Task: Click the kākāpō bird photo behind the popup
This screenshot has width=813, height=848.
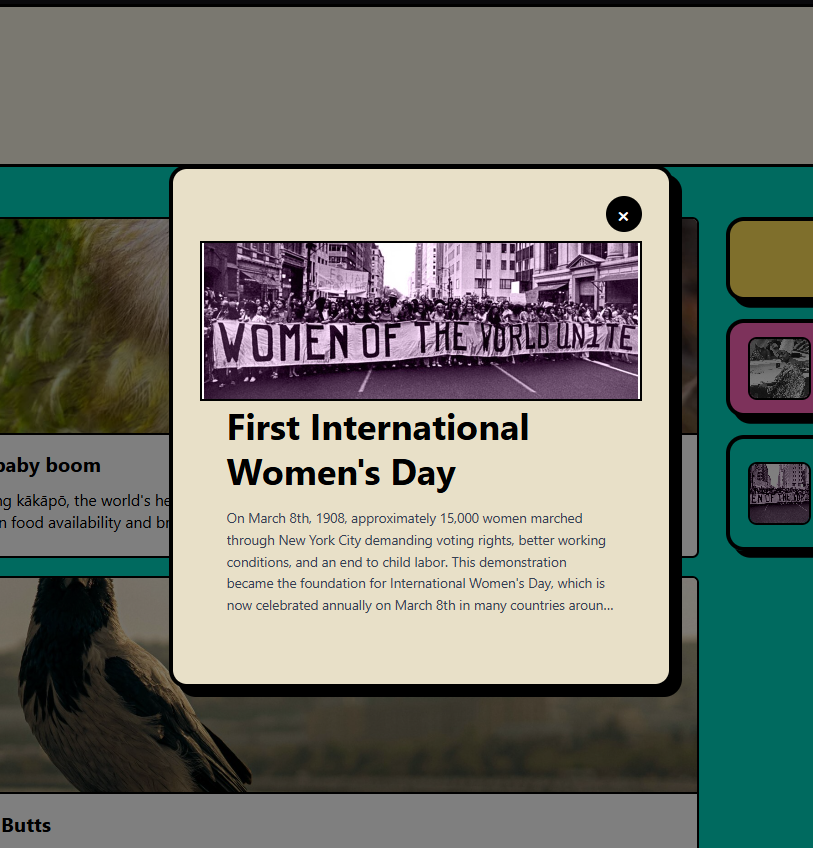Action: 85,326
